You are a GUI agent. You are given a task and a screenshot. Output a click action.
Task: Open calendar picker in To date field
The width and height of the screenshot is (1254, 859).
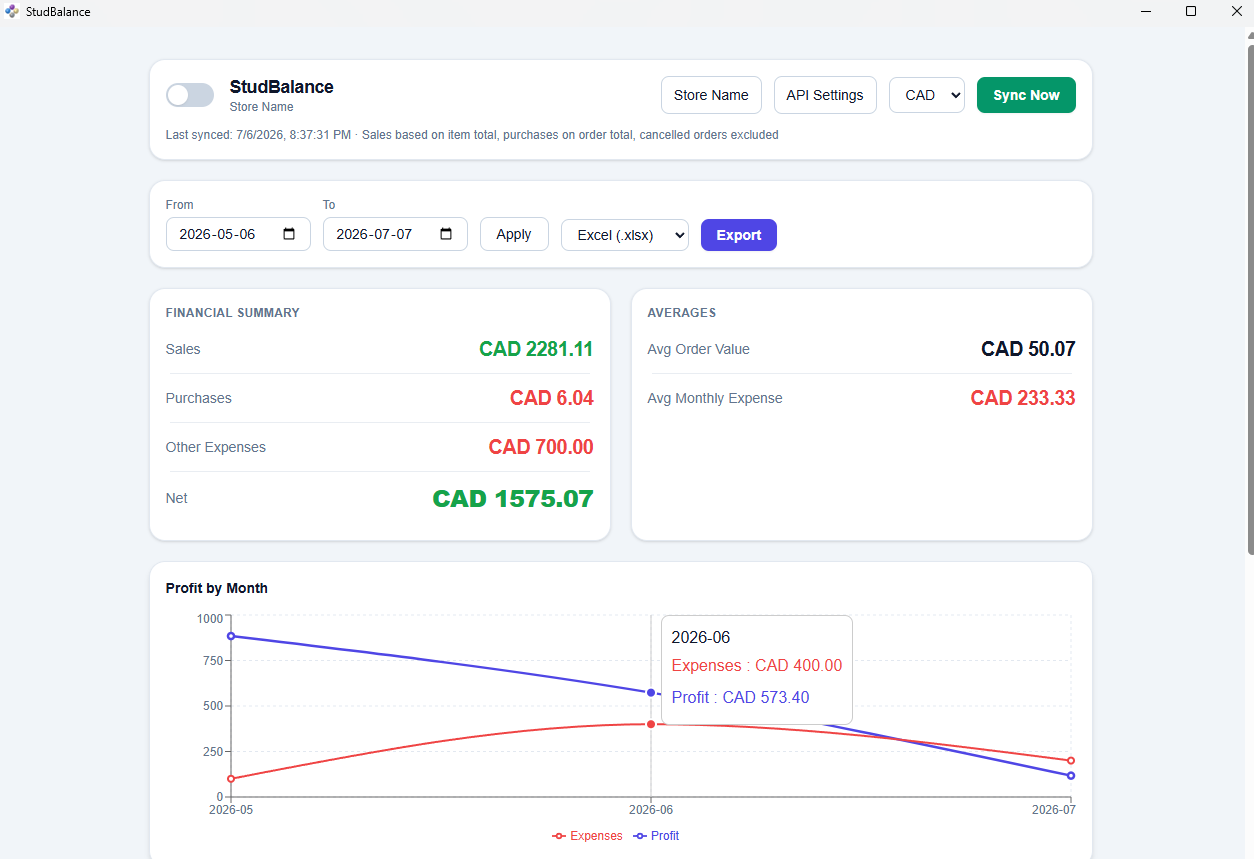tap(447, 234)
